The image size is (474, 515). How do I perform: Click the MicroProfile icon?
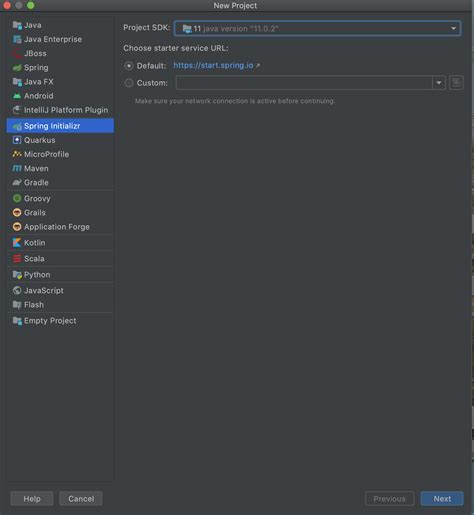click(17, 154)
